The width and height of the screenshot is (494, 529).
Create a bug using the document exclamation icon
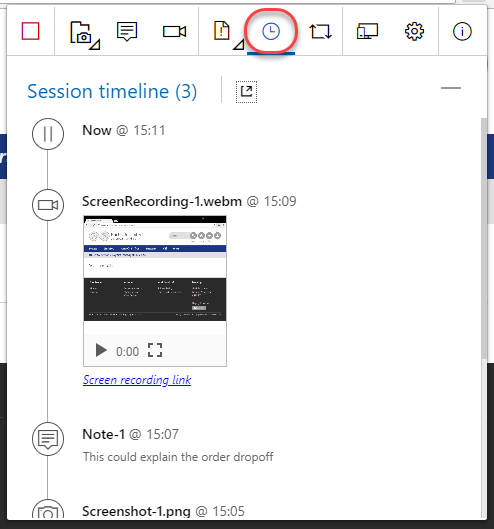click(x=222, y=31)
